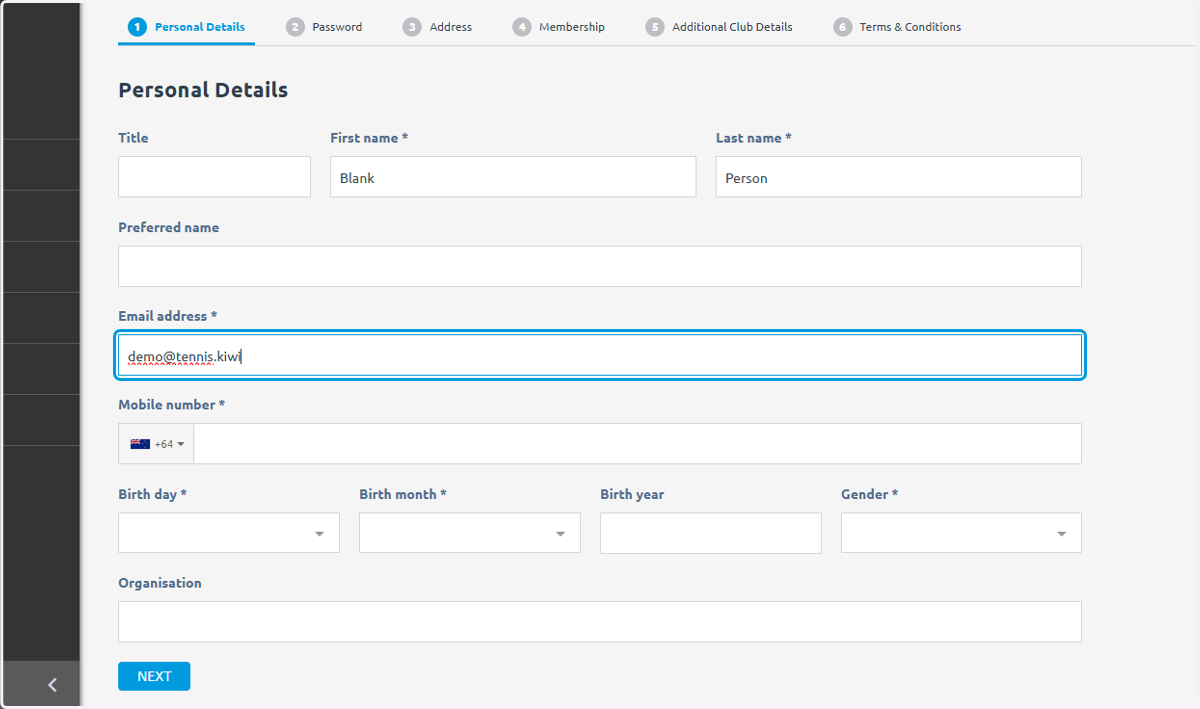Go to Additional Club Details step tab
The height and width of the screenshot is (709, 1200).
(719, 27)
